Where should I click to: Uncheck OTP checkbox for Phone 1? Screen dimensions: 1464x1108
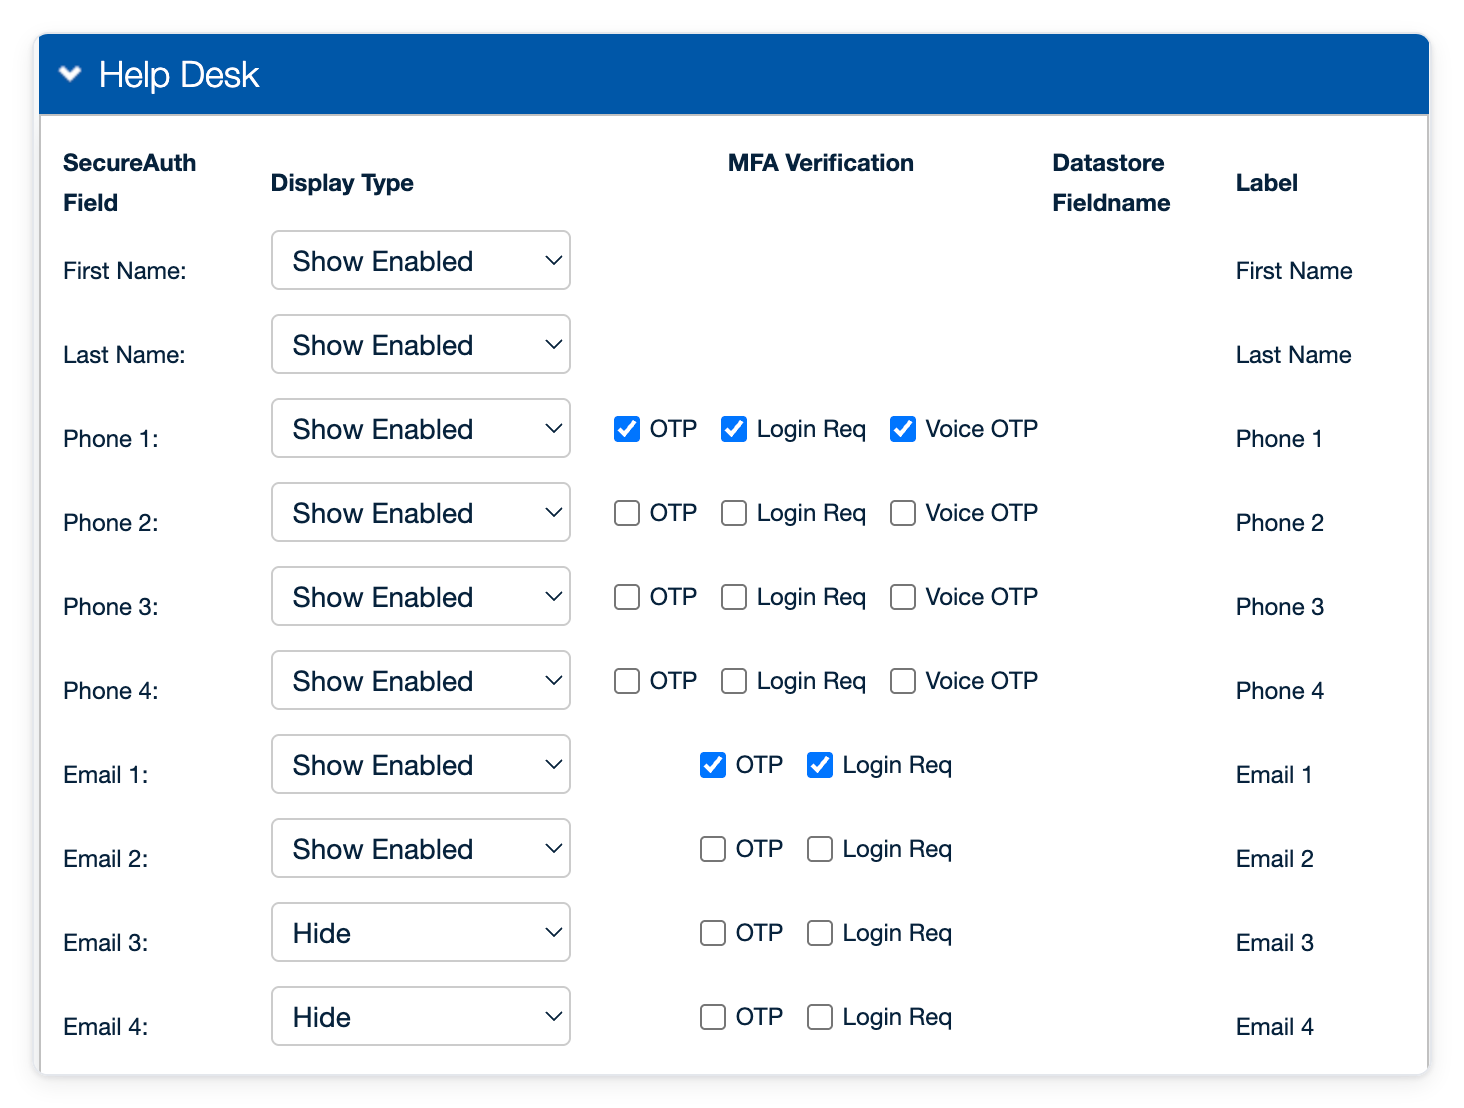(x=627, y=429)
